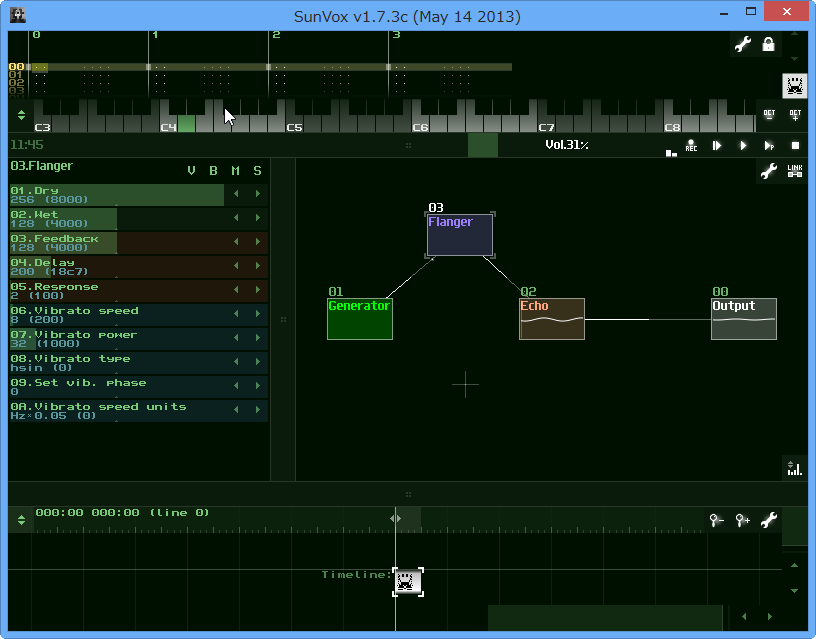Select the pattern icon on the timeline
816x639 pixels.
tap(407, 582)
